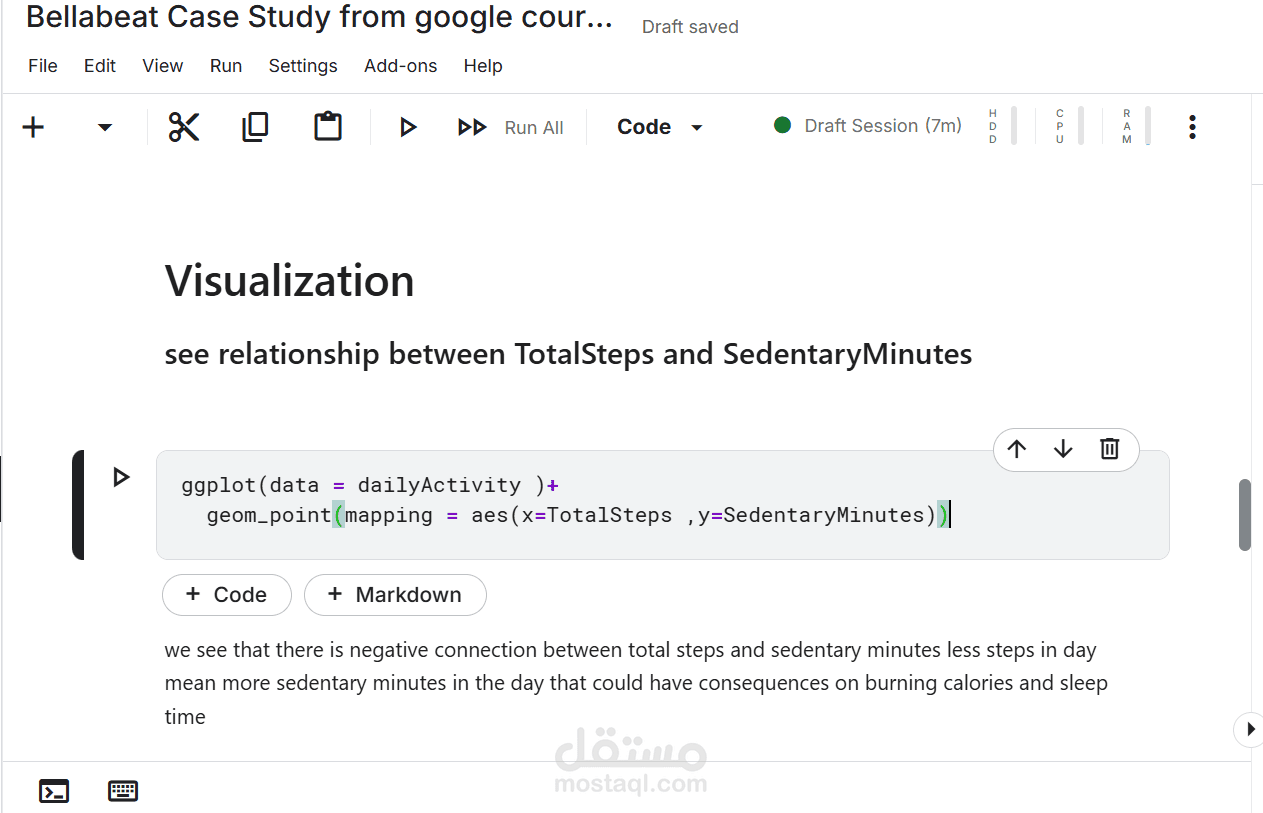
Task: Expand the add cell dropdown arrow
Action: tap(105, 127)
